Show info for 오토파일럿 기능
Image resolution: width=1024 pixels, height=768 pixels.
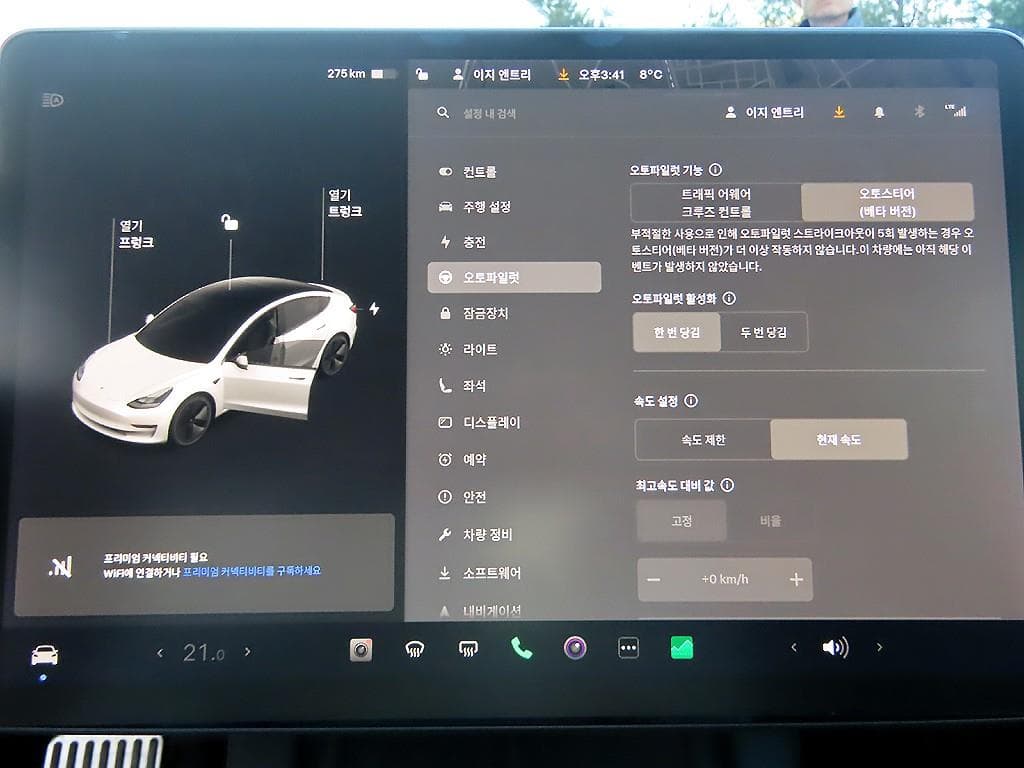tap(716, 170)
